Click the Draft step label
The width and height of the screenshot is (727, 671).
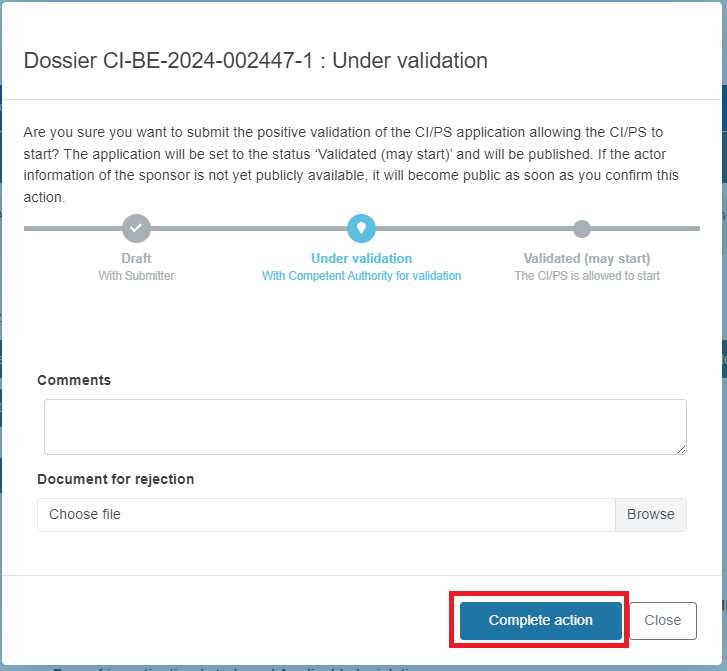click(x=136, y=258)
